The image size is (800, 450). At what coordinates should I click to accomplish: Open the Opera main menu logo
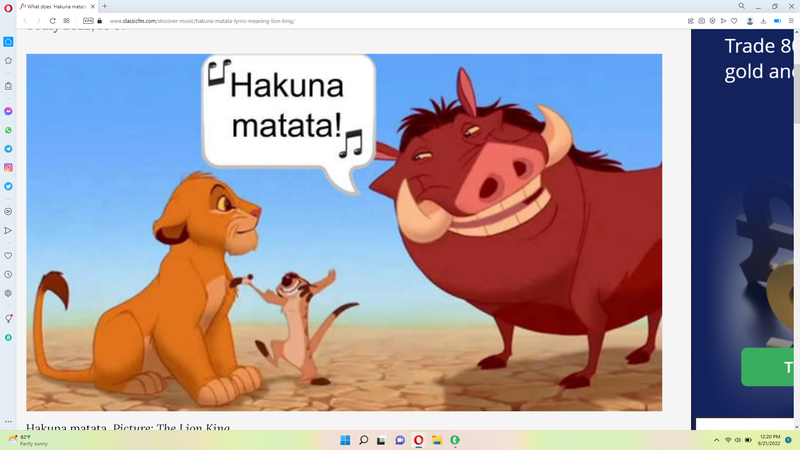8,8
